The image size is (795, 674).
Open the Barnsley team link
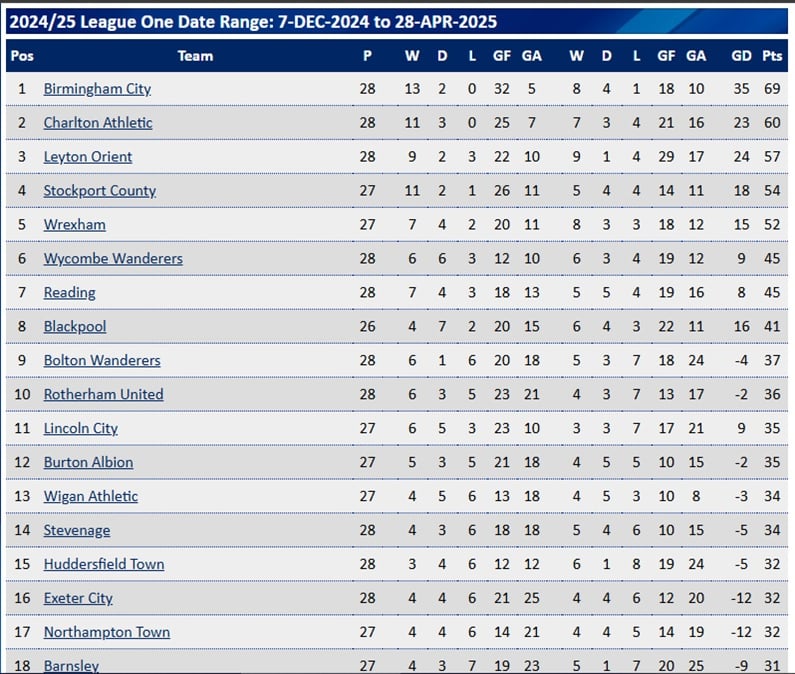71,665
